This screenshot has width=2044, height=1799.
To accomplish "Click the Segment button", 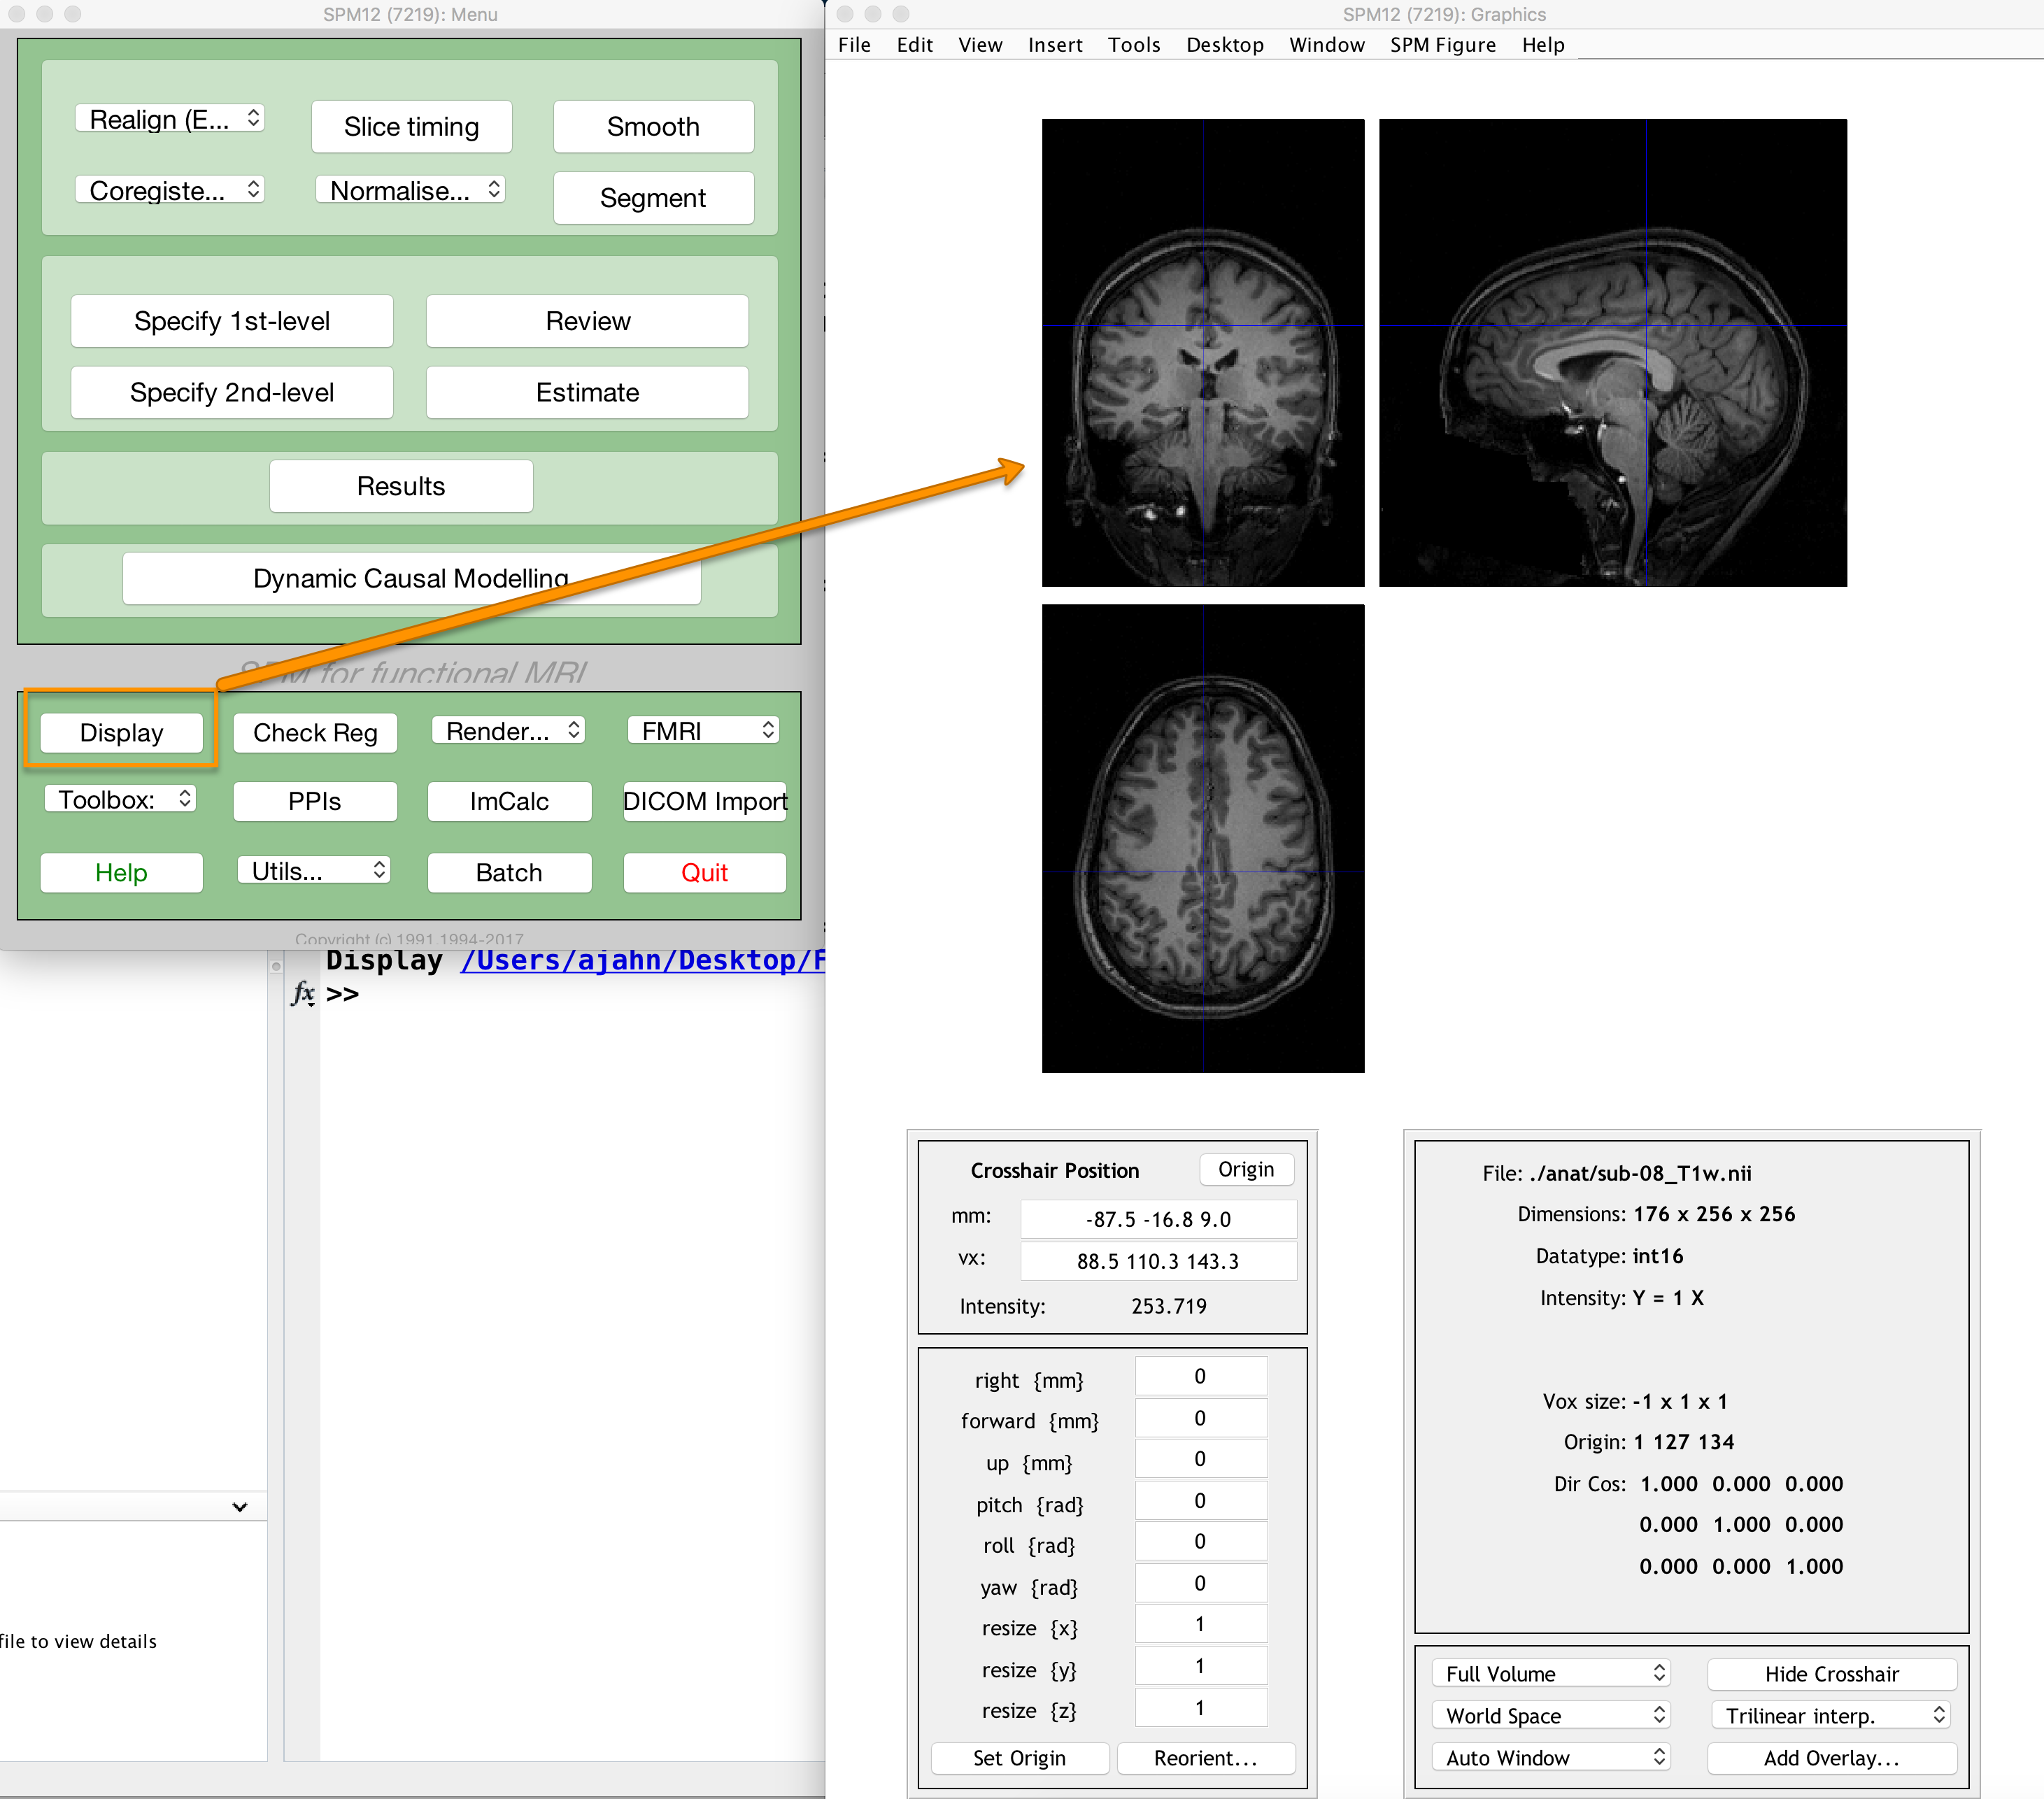I will coord(653,198).
